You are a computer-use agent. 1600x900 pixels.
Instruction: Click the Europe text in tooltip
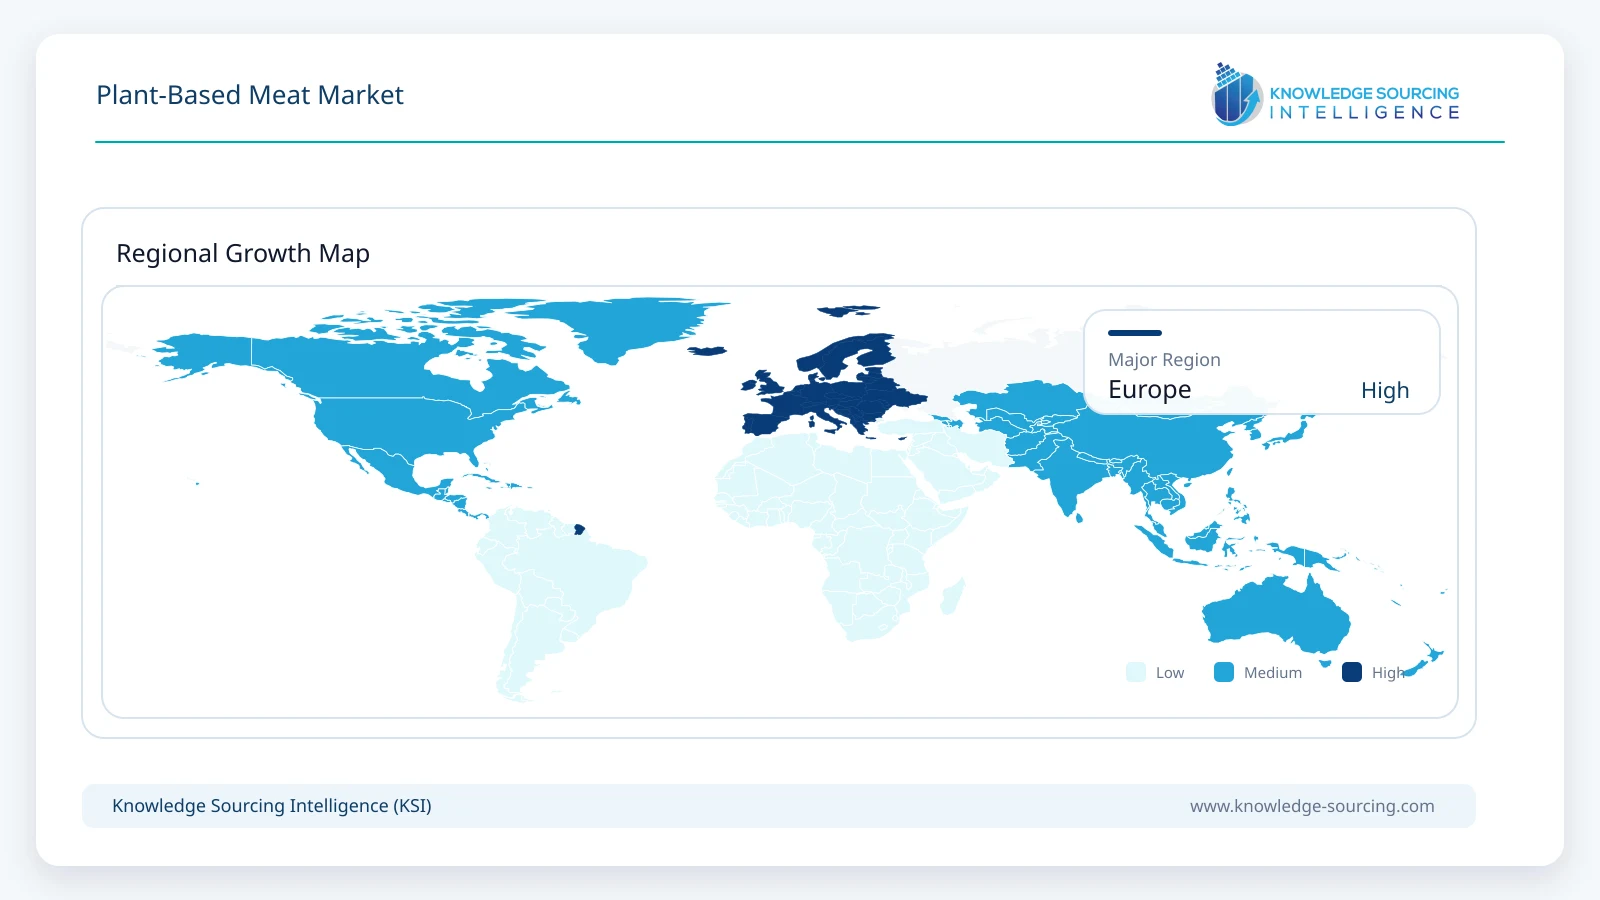click(x=1150, y=389)
